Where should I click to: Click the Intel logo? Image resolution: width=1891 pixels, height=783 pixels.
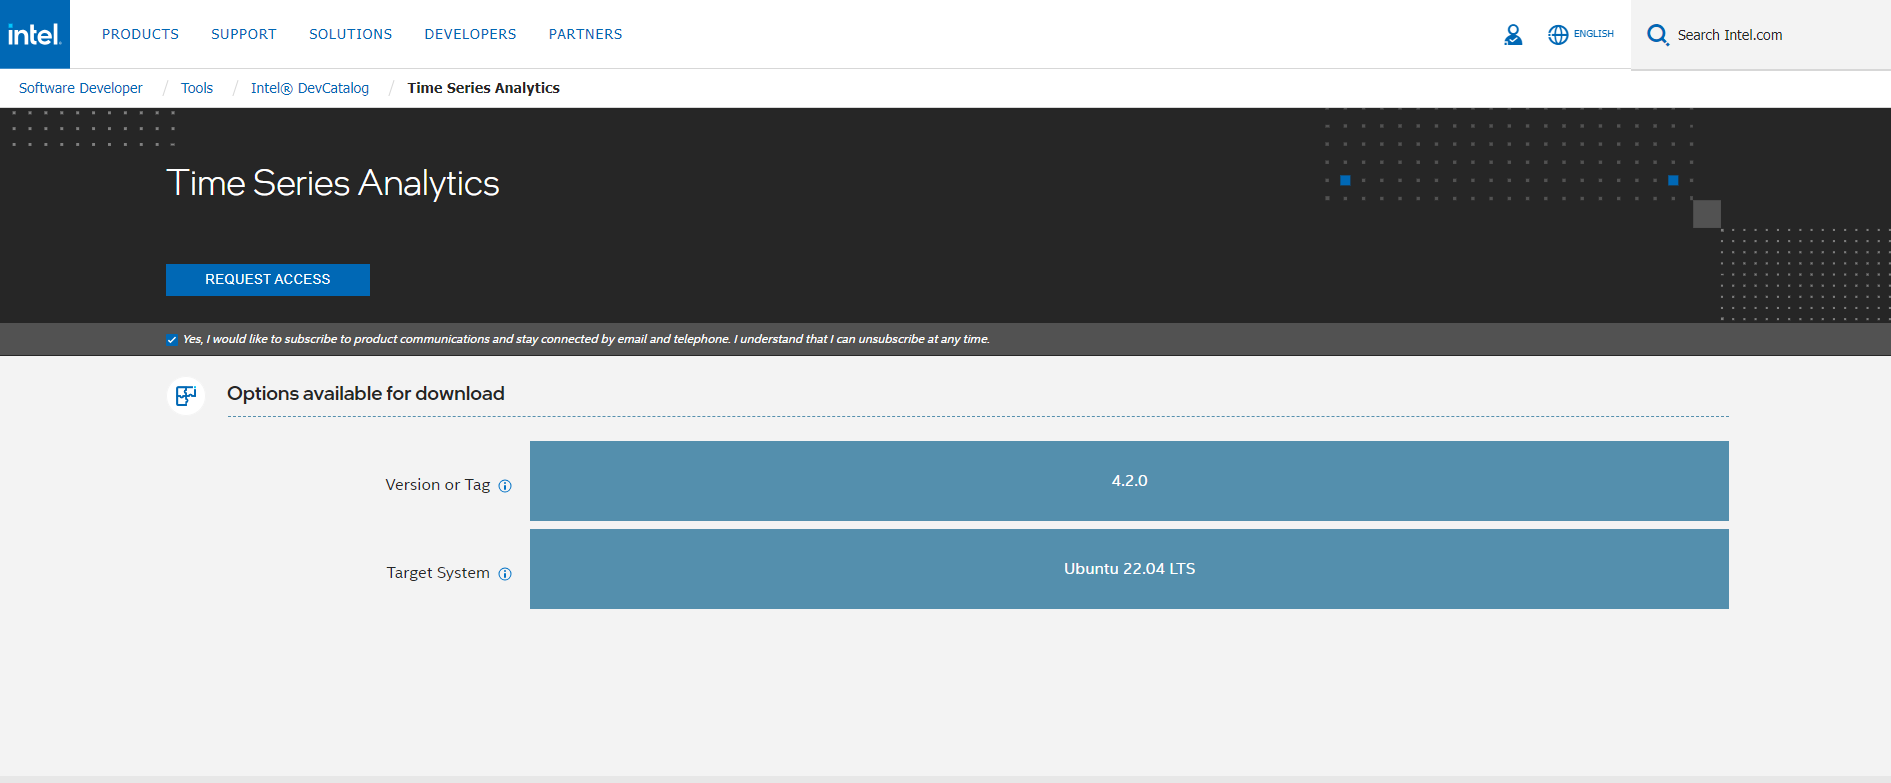[x=35, y=34]
